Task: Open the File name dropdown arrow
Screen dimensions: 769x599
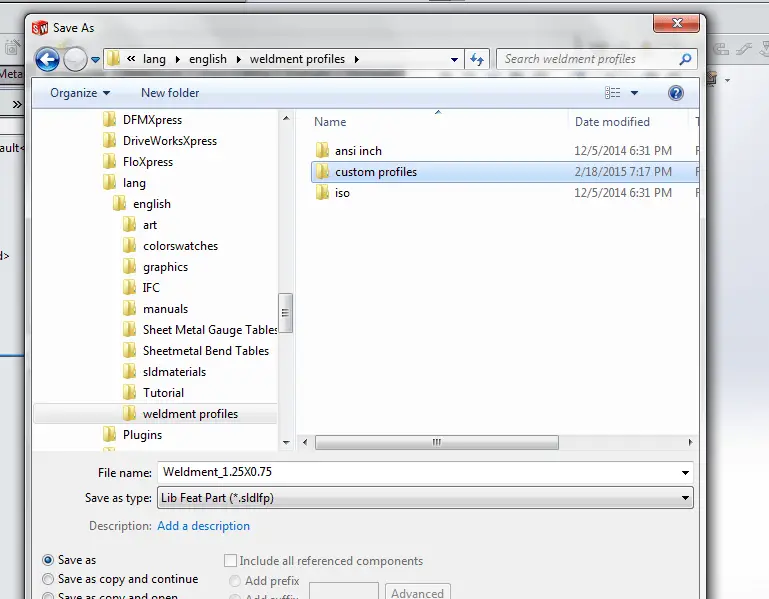Action: click(x=685, y=473)
